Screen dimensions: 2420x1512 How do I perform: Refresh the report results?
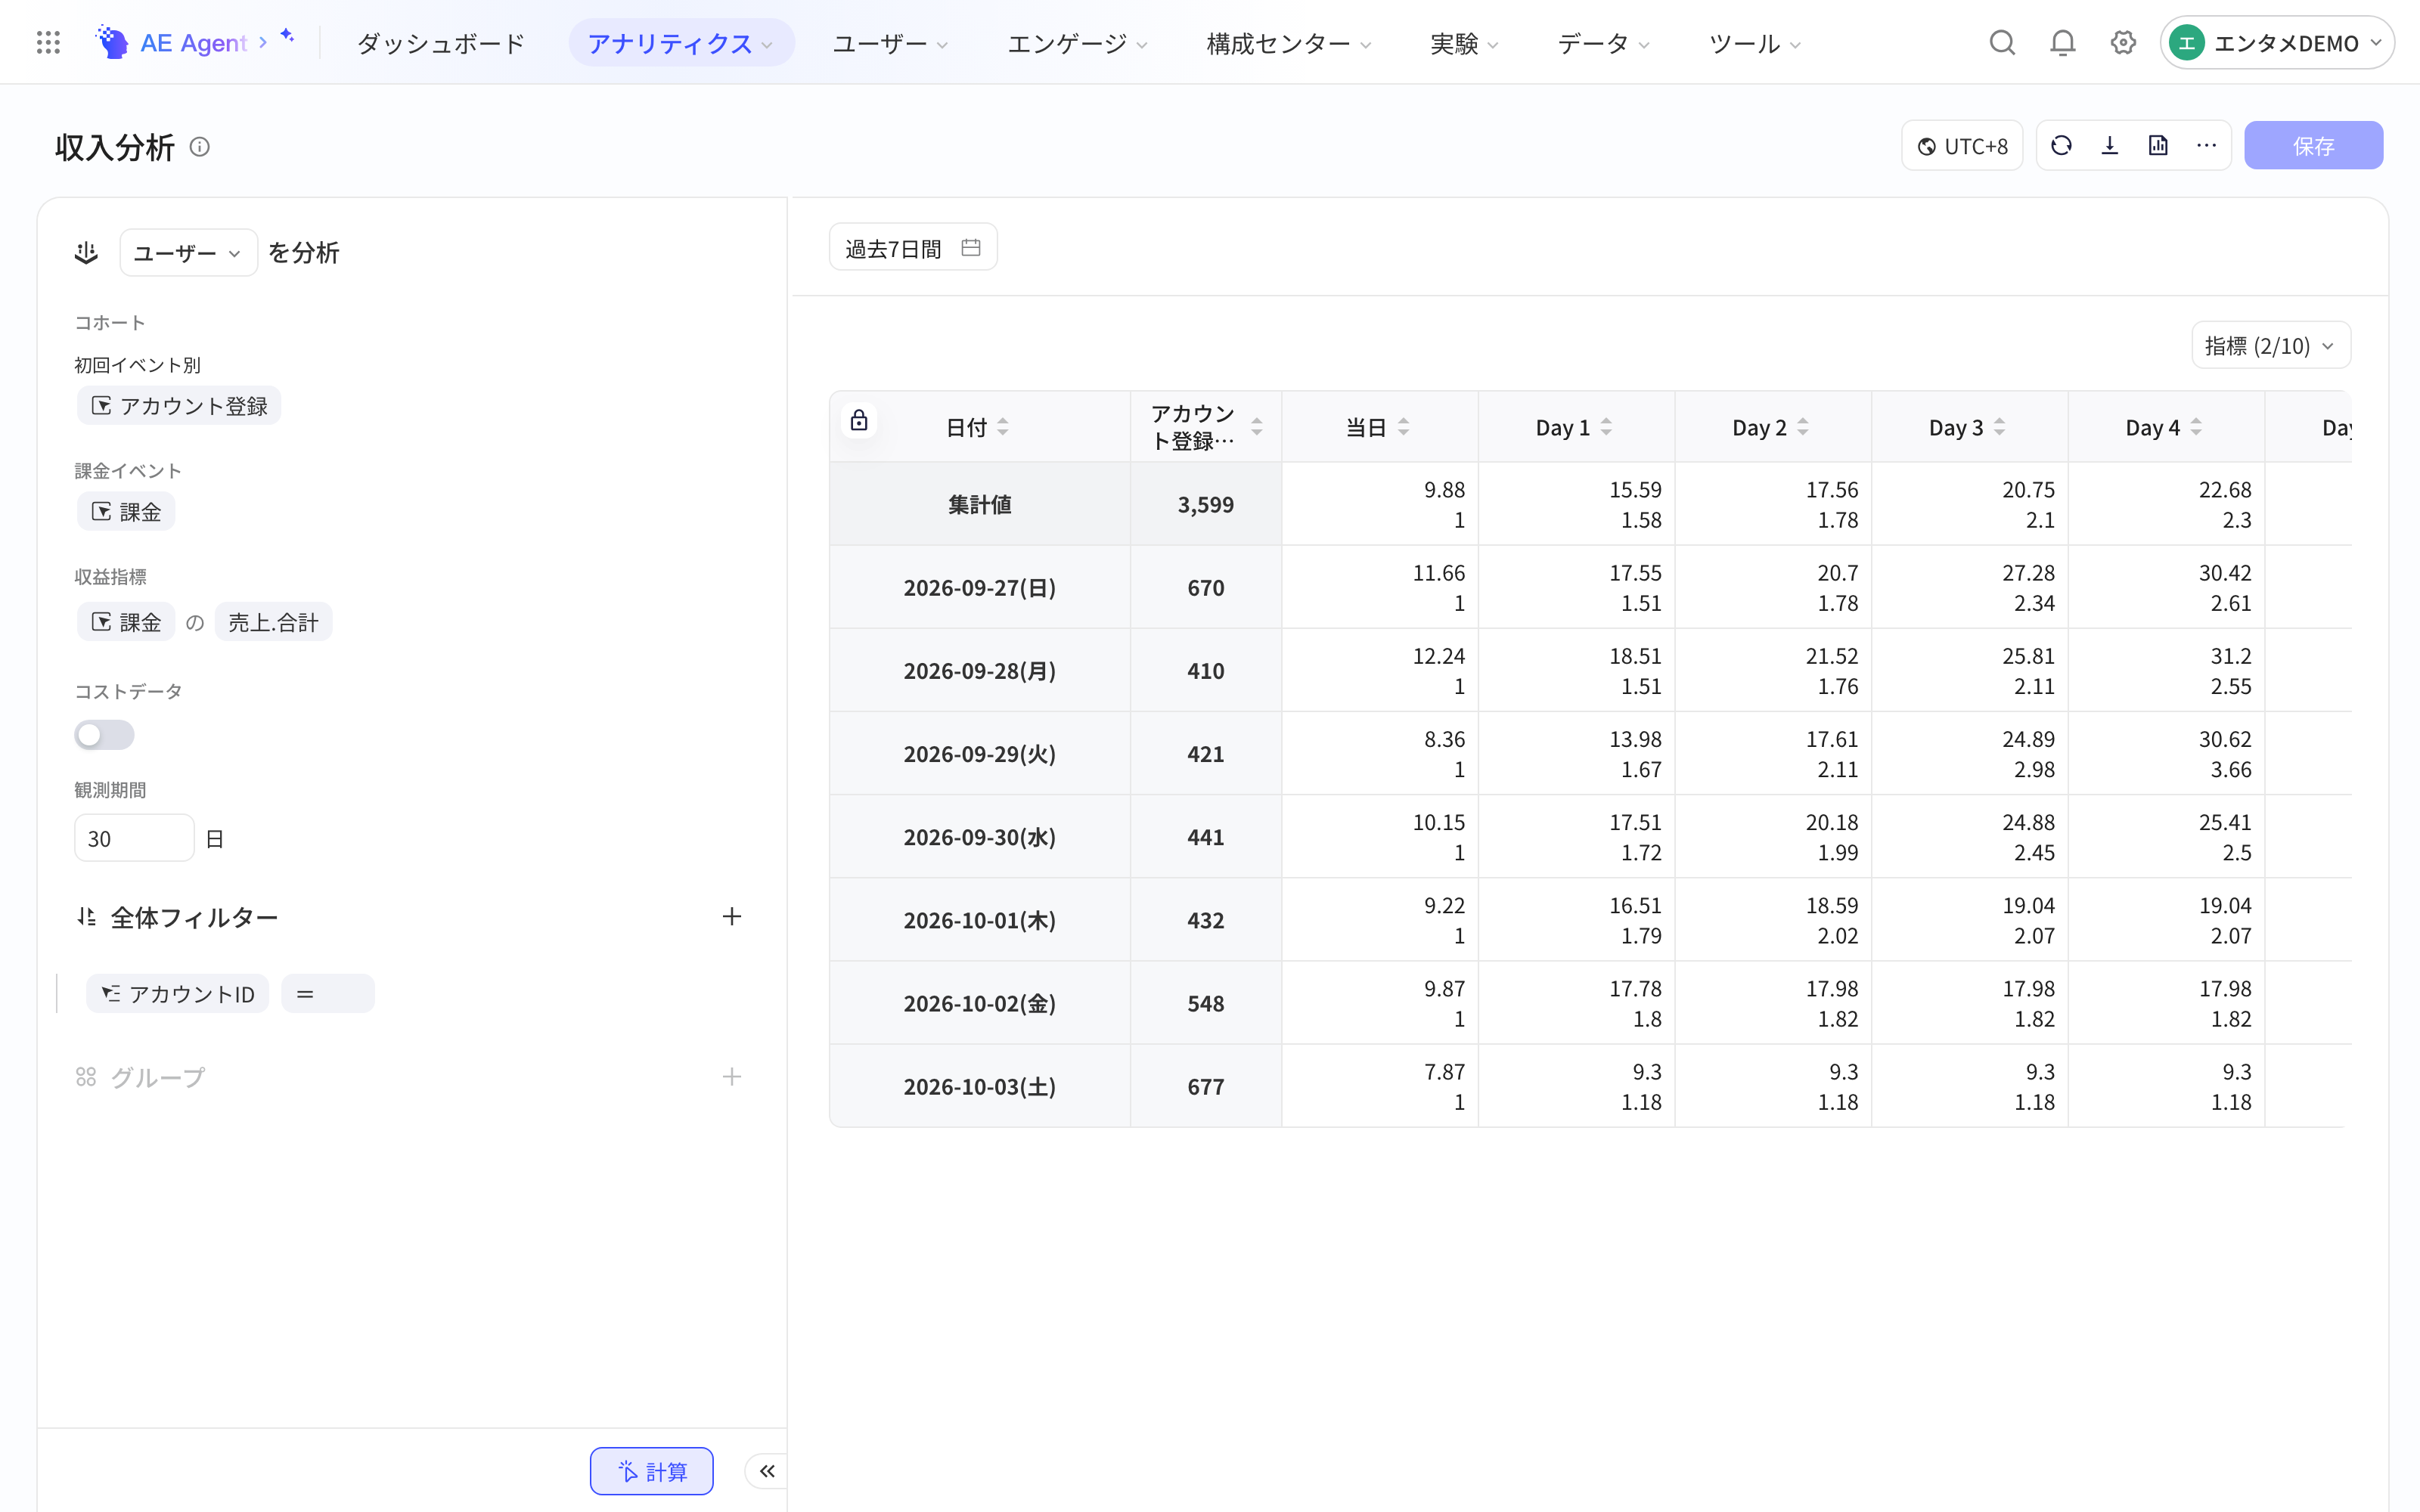2061,146
